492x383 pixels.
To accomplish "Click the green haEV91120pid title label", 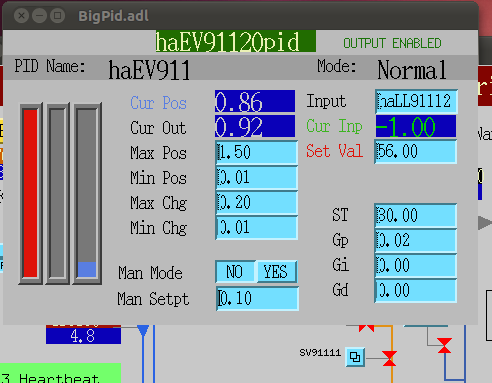I will (x=235, y=41).
